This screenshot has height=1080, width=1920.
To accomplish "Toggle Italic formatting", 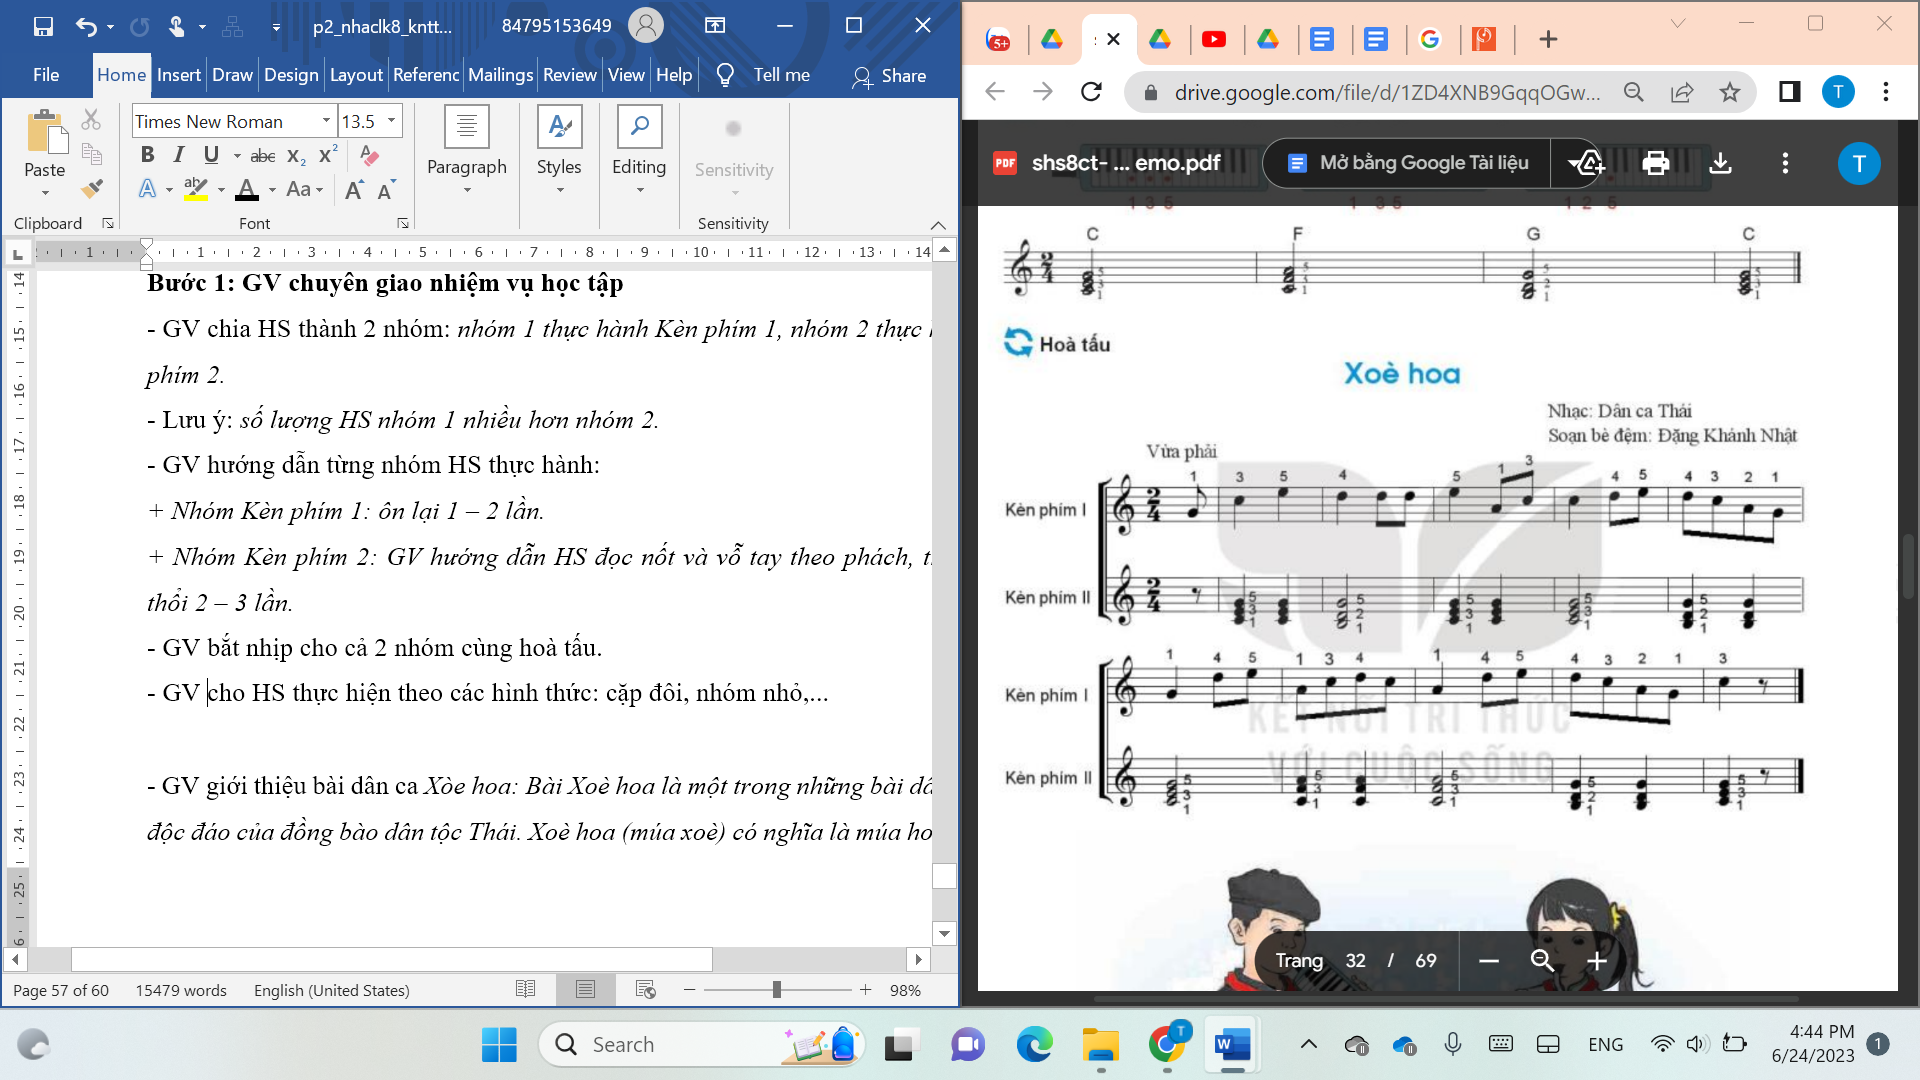I will pyautogui.click(x=179, y=155).
